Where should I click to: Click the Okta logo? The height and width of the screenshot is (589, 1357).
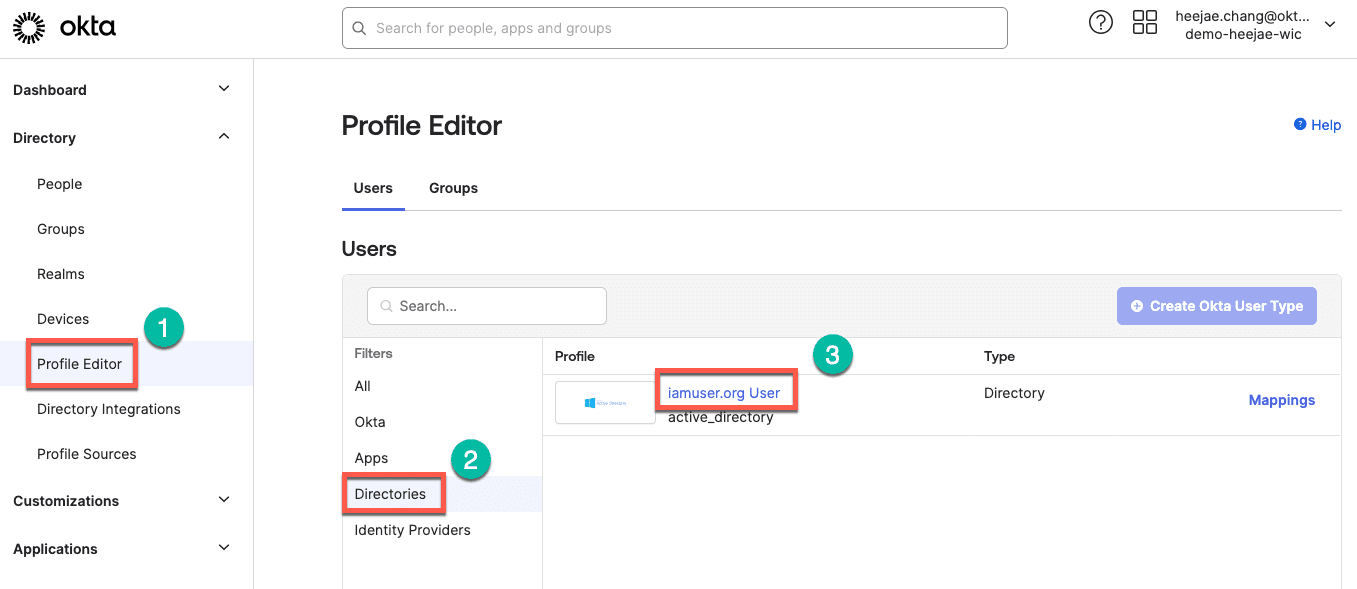[x=64, y=28]
